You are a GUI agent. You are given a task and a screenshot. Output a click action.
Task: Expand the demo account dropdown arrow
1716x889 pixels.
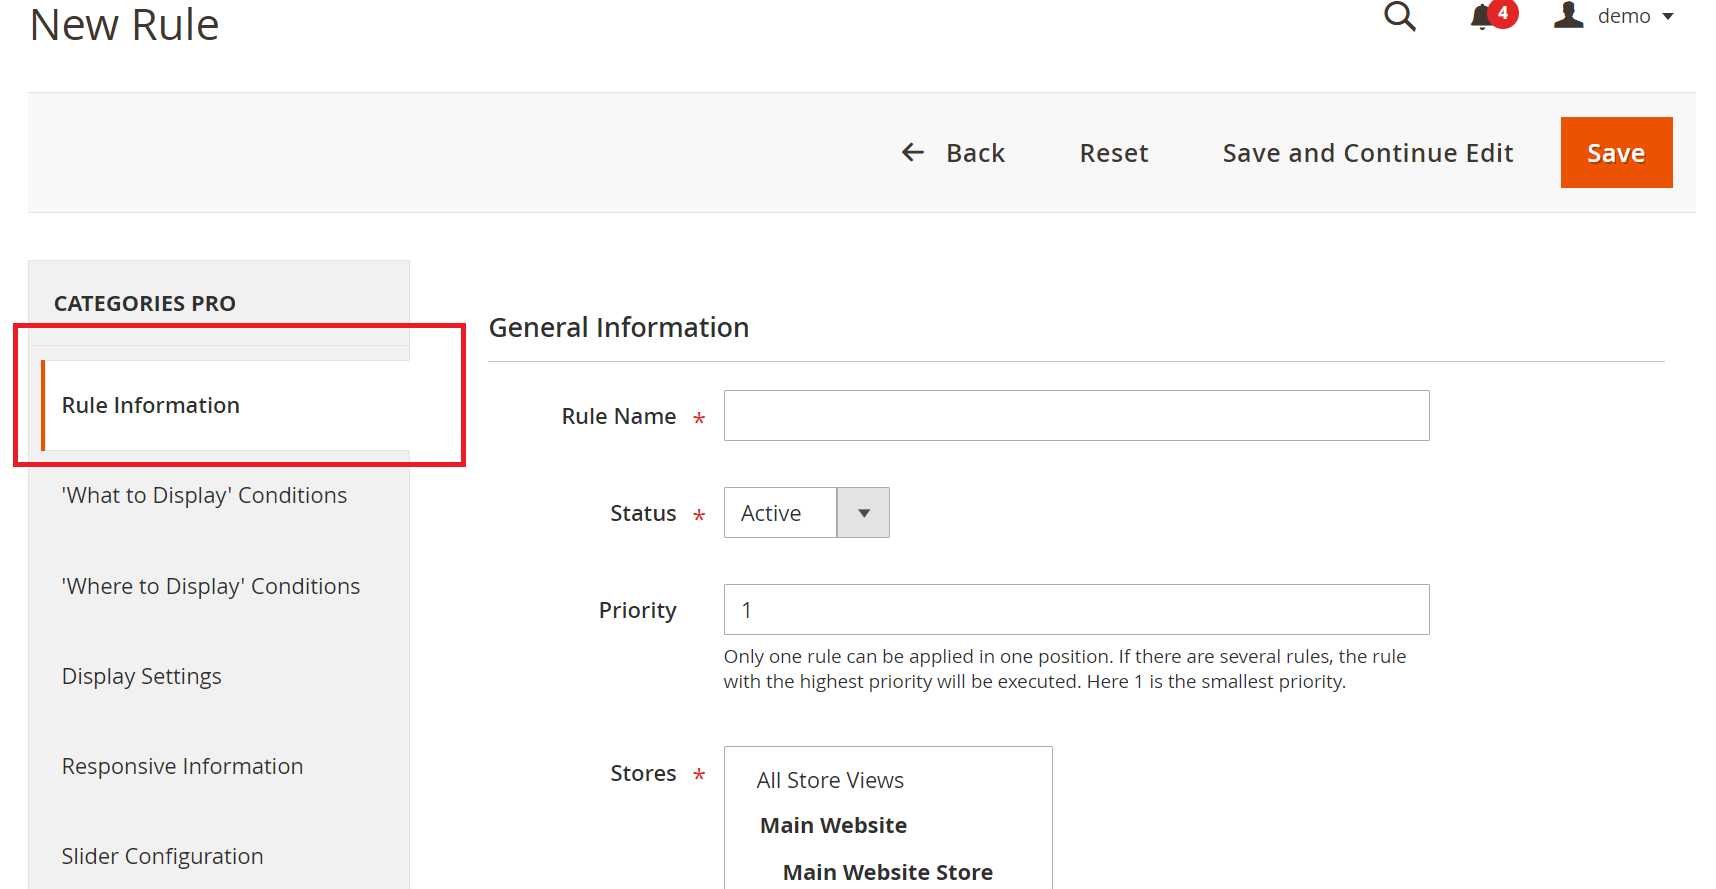point(1668,17)
